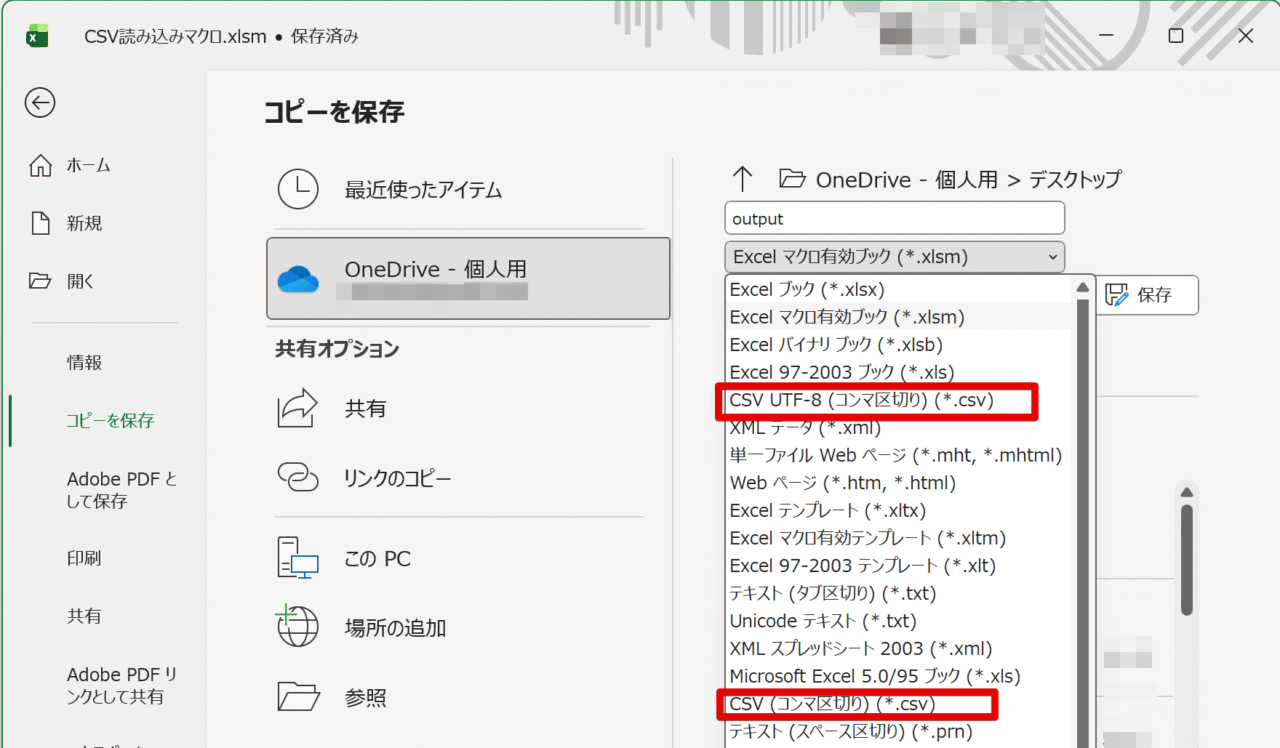1280x748 pixels.
Task: Click the file type list scrollbar up arrow
Action: (1082, 289)
